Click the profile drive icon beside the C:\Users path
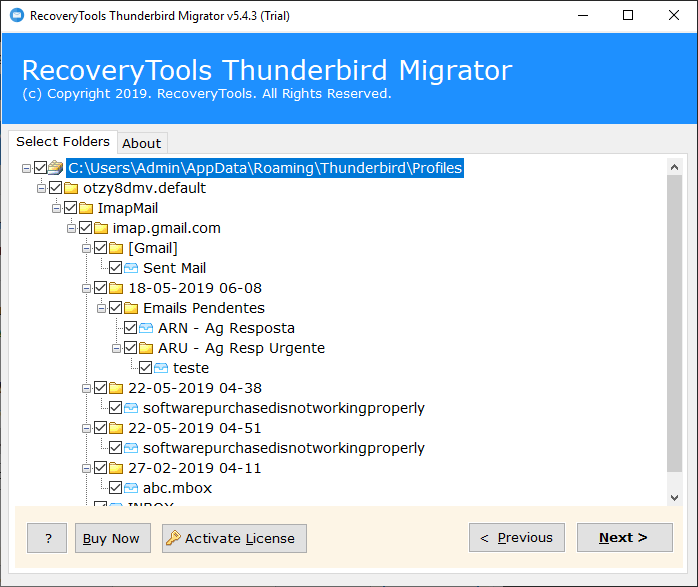 (56, 168)
